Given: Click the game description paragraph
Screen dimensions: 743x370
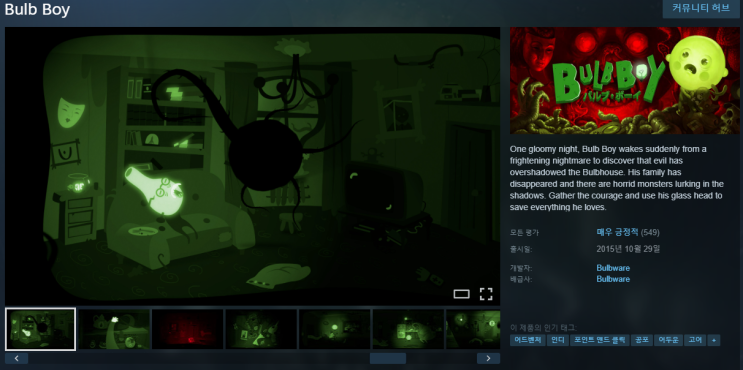Looking at the screenshot, I should click(x=617, y=178).
